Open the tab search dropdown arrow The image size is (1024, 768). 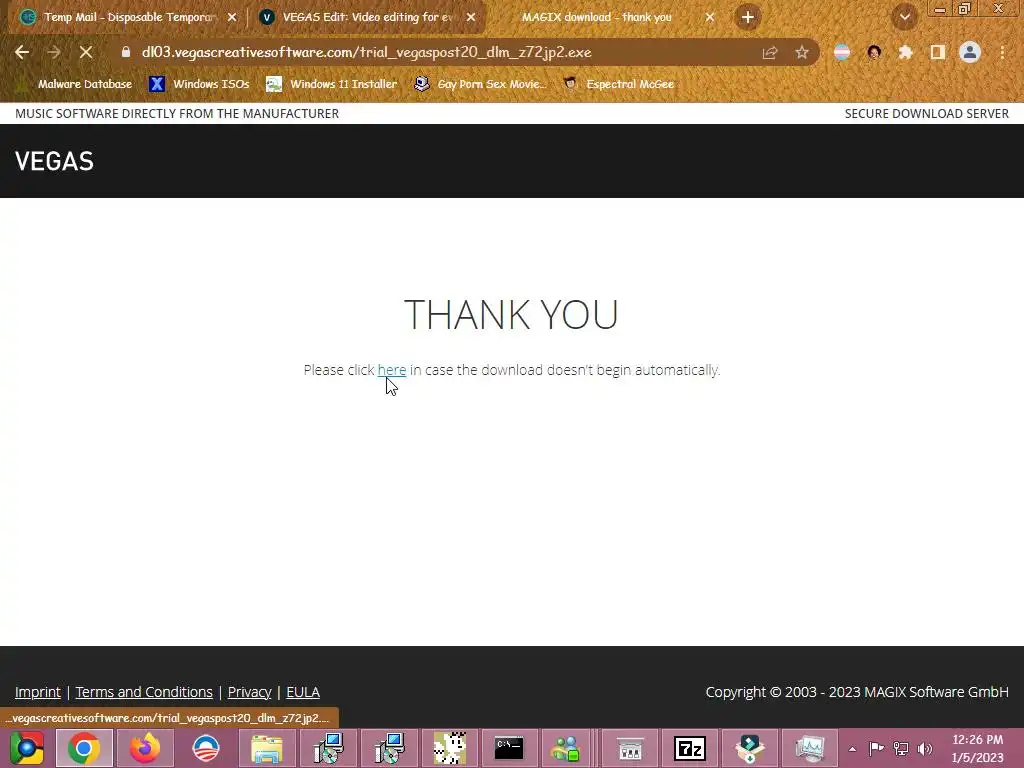tap(905, 17)
